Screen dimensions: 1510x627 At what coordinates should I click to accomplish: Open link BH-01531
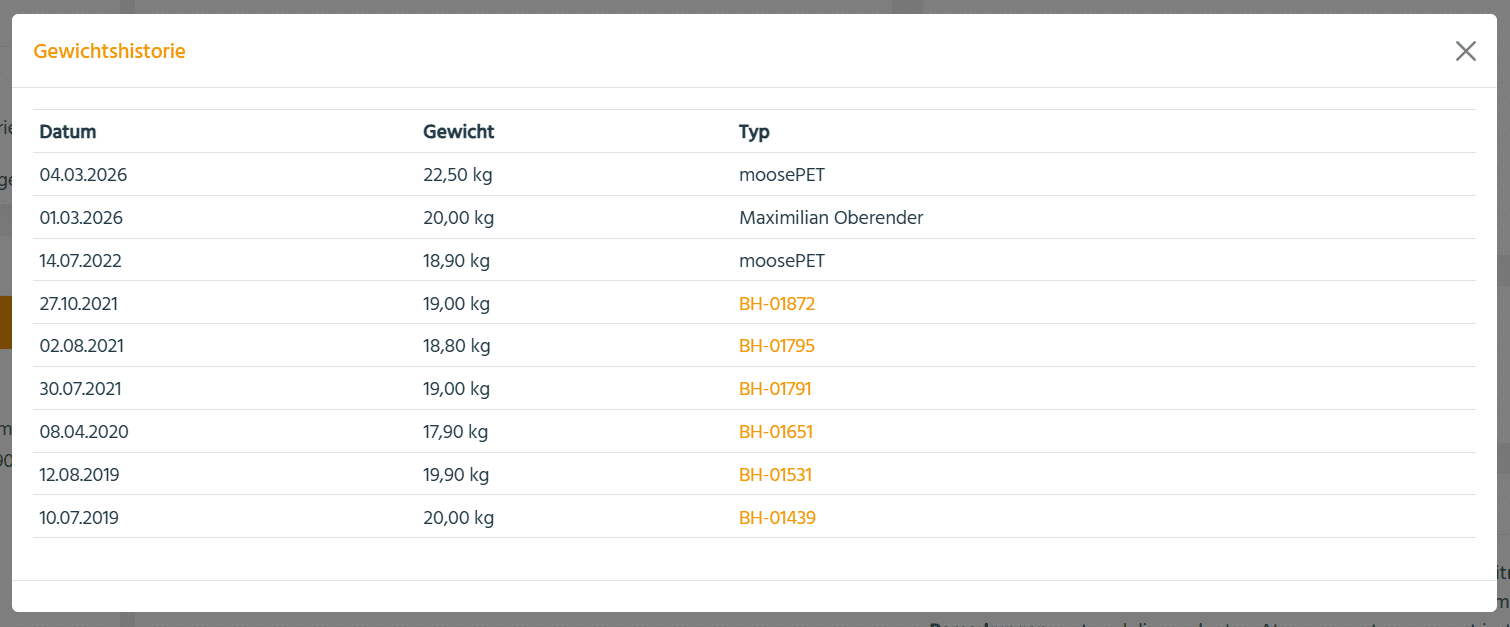pyautogui.click(x=775, y=475)
